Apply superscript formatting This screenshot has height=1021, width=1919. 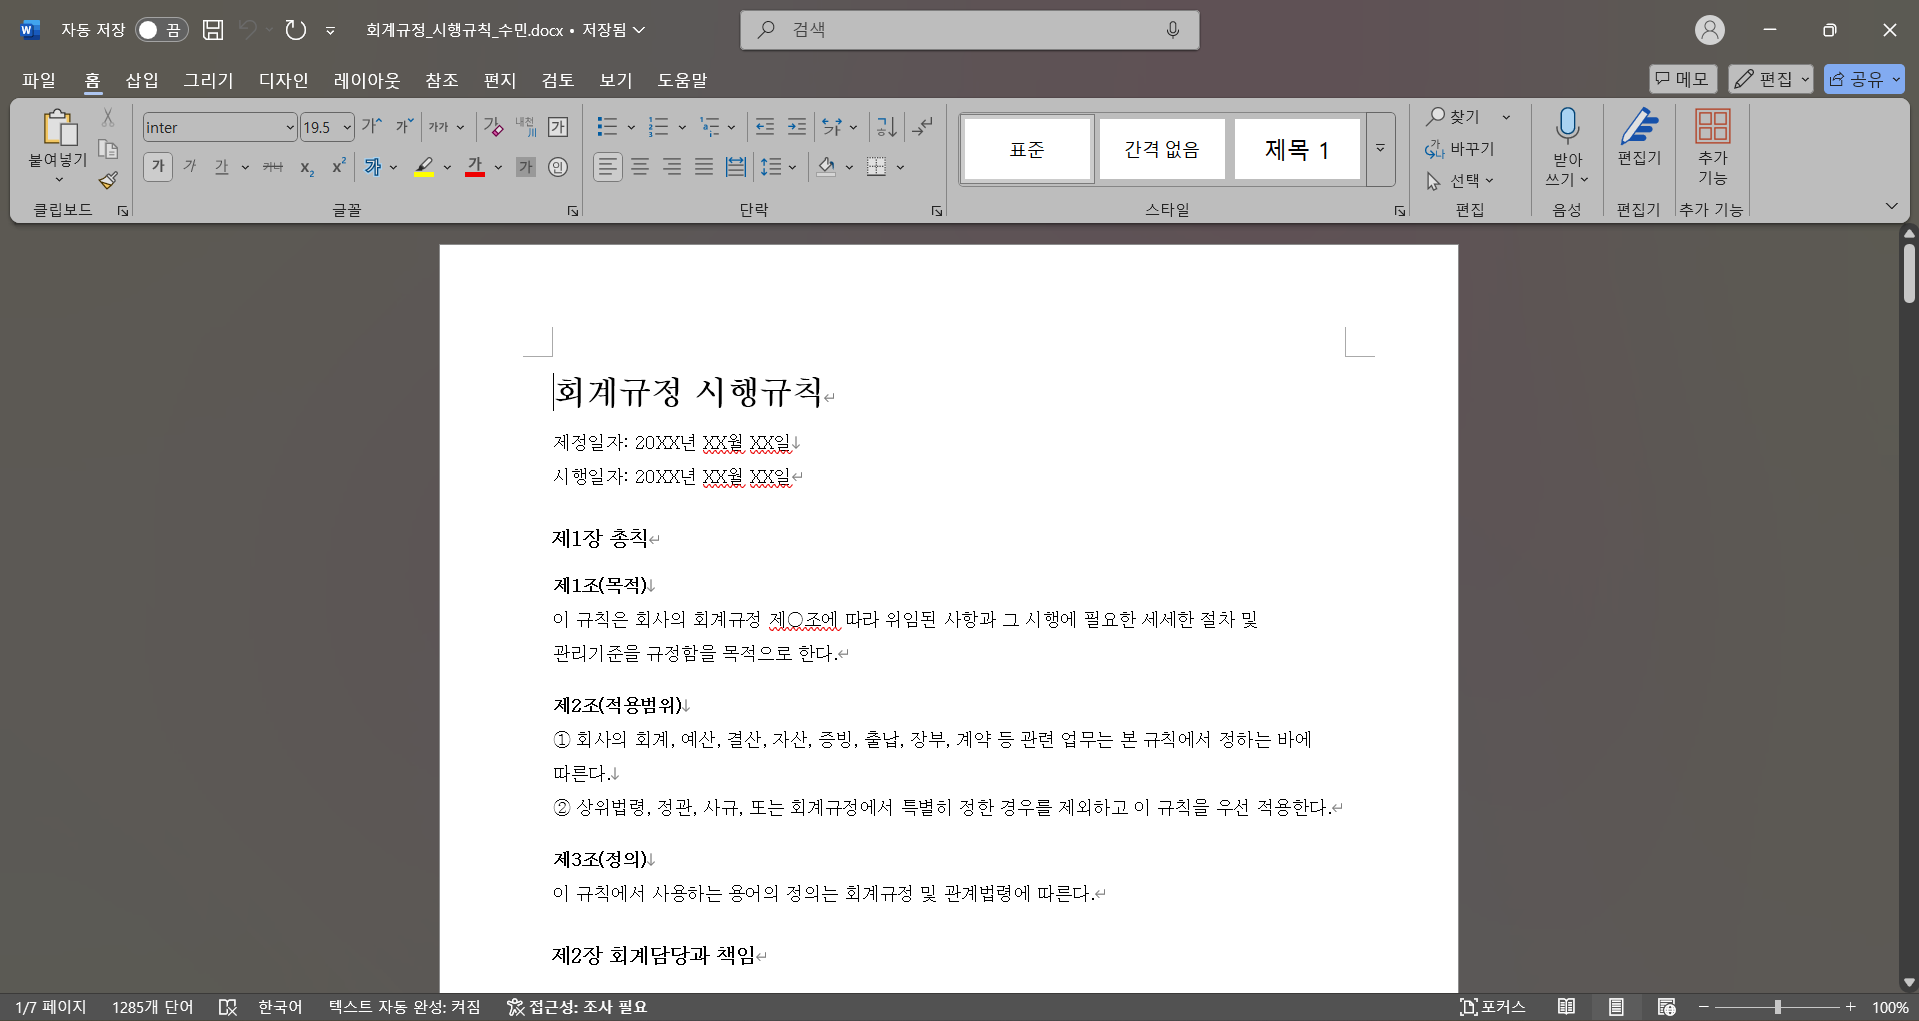pos(339,167)
